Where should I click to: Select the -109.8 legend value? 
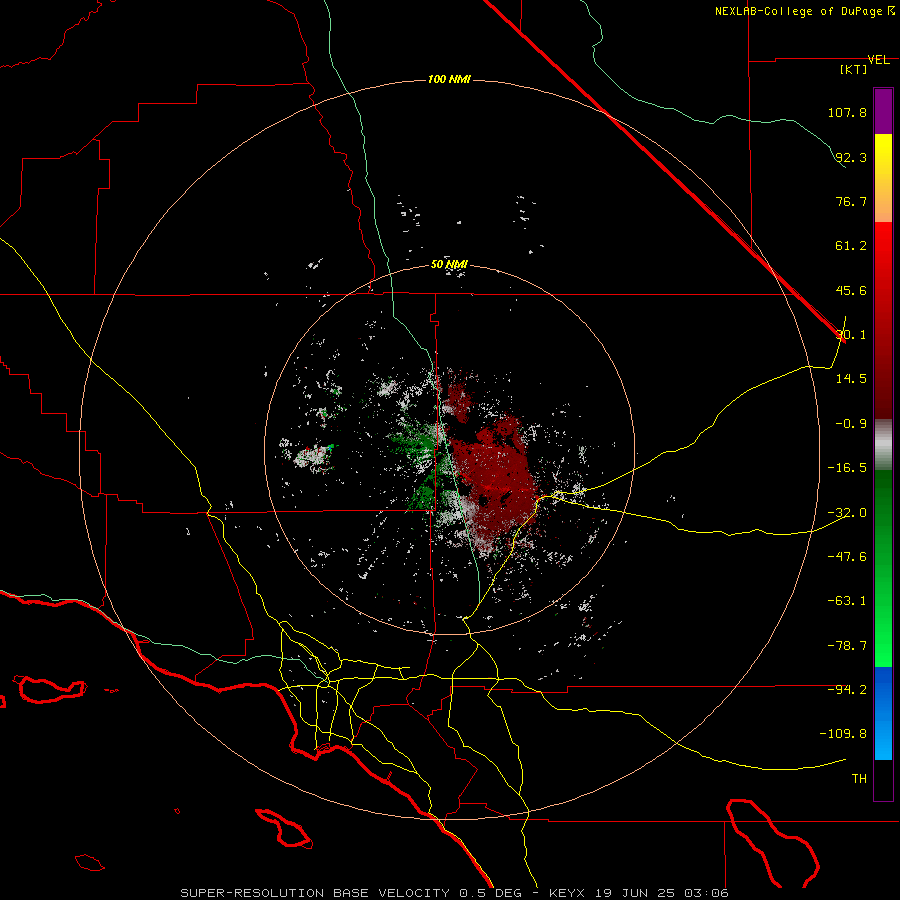tap(843, 734)
